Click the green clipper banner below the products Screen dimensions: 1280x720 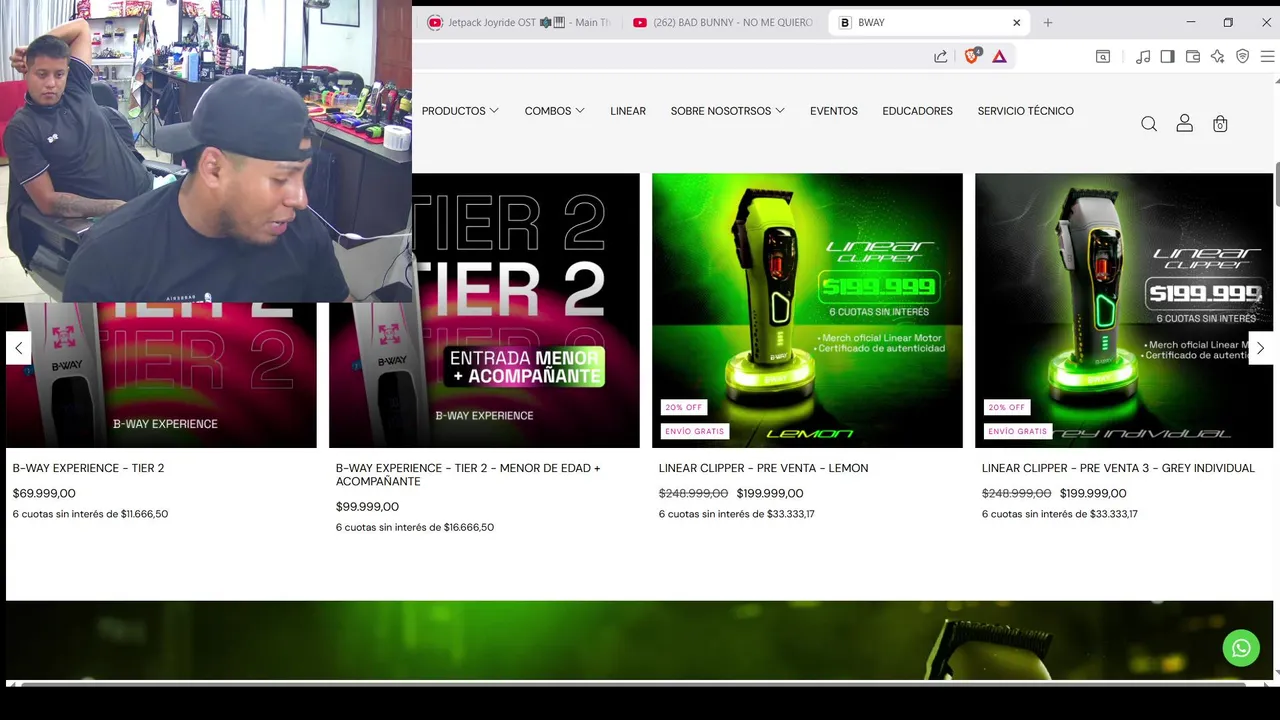(640, 640)
